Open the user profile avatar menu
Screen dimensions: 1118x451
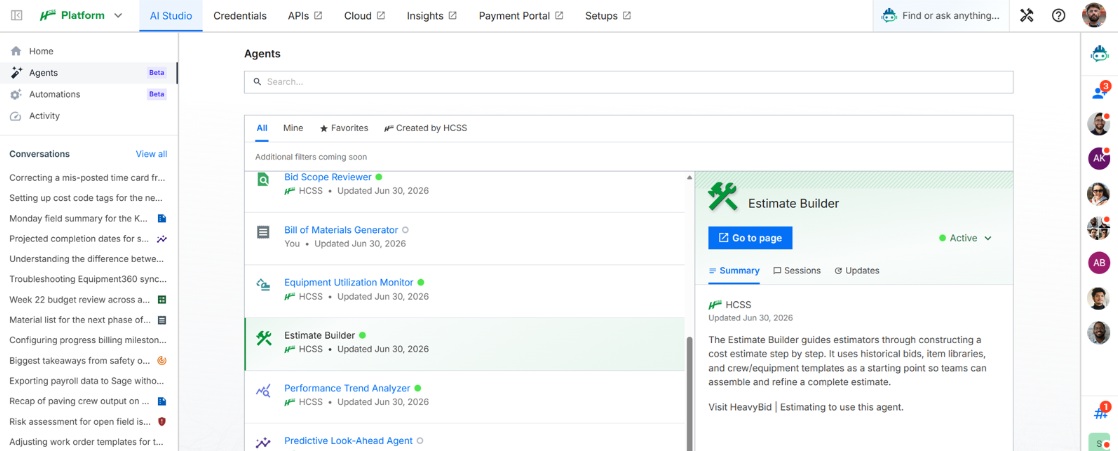[x=1094, y=16]
